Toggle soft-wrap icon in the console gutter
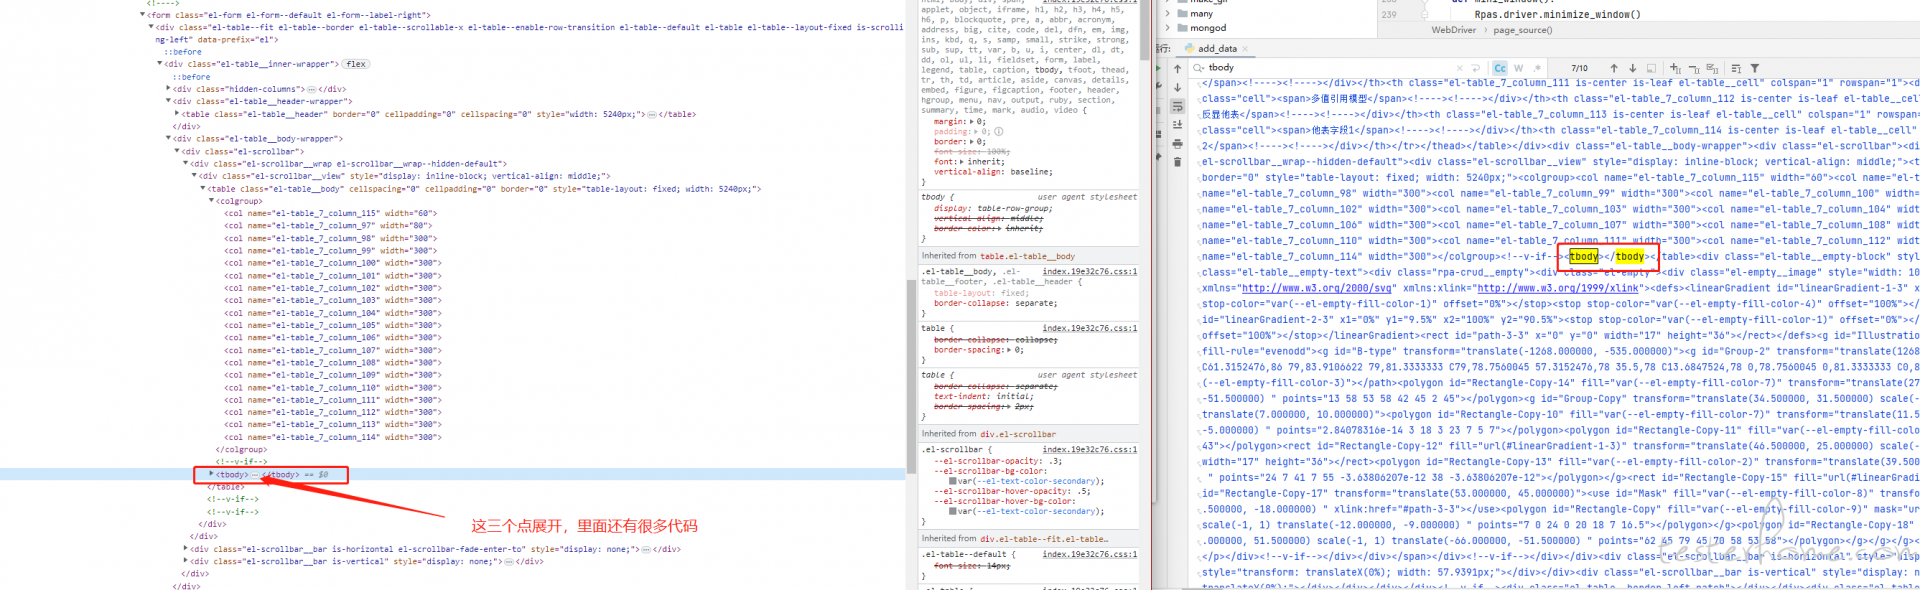Image resolution: width=1920 pixels, height=590 pixels. tap(1177, 106)
